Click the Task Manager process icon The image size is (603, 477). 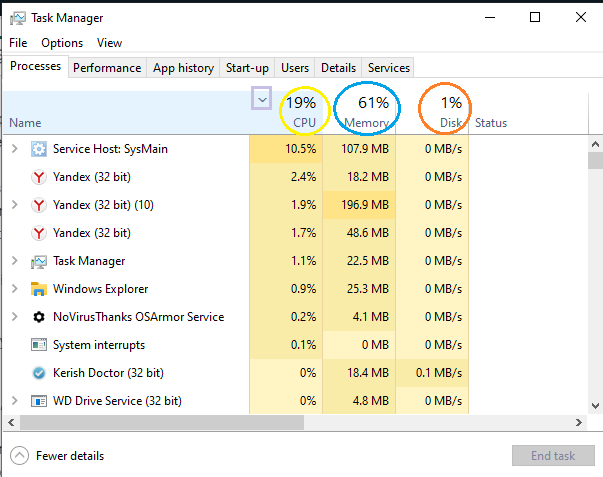(x=39, y=261)
